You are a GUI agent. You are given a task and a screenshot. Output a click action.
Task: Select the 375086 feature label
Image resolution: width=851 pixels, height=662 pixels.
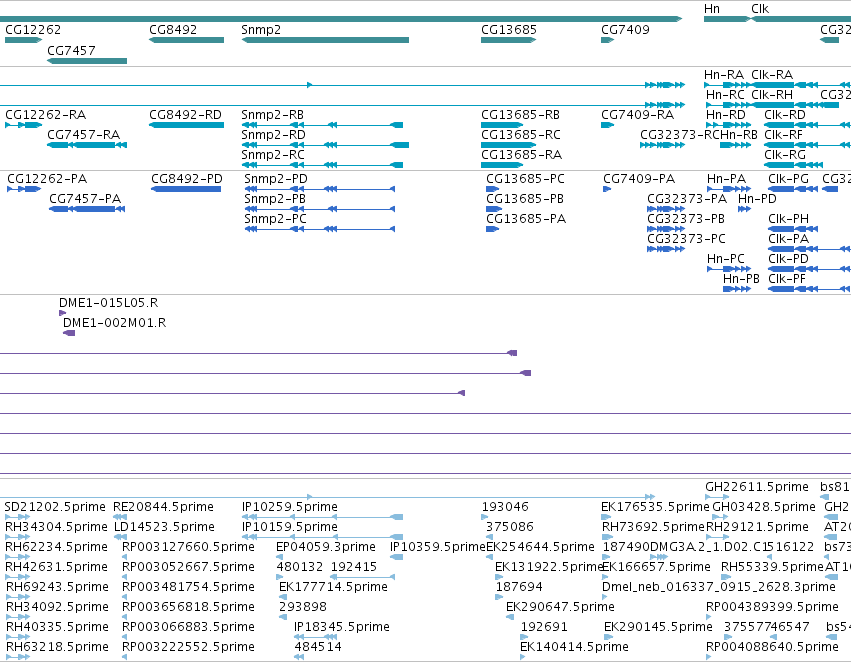coord(510,527)
